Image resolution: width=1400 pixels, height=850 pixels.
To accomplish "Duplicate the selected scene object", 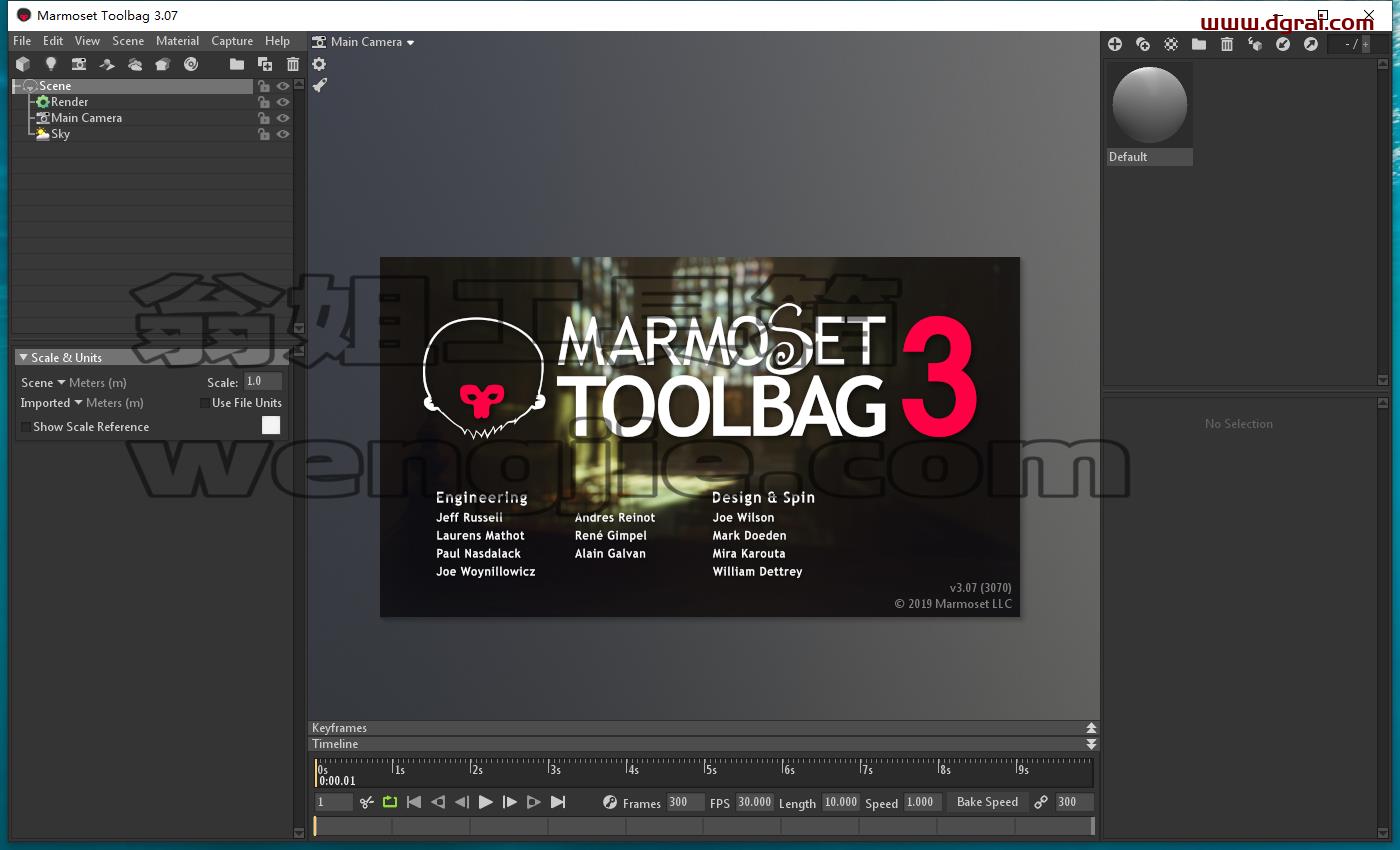I will coord(265,64).
